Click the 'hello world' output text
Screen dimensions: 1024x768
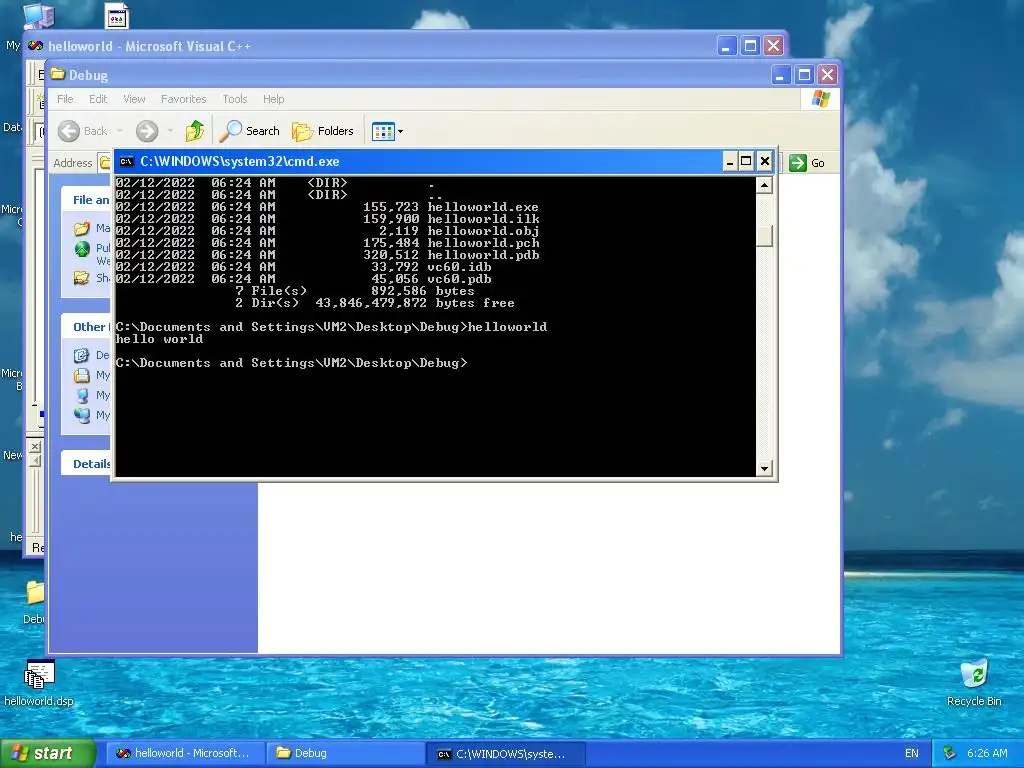159,339
